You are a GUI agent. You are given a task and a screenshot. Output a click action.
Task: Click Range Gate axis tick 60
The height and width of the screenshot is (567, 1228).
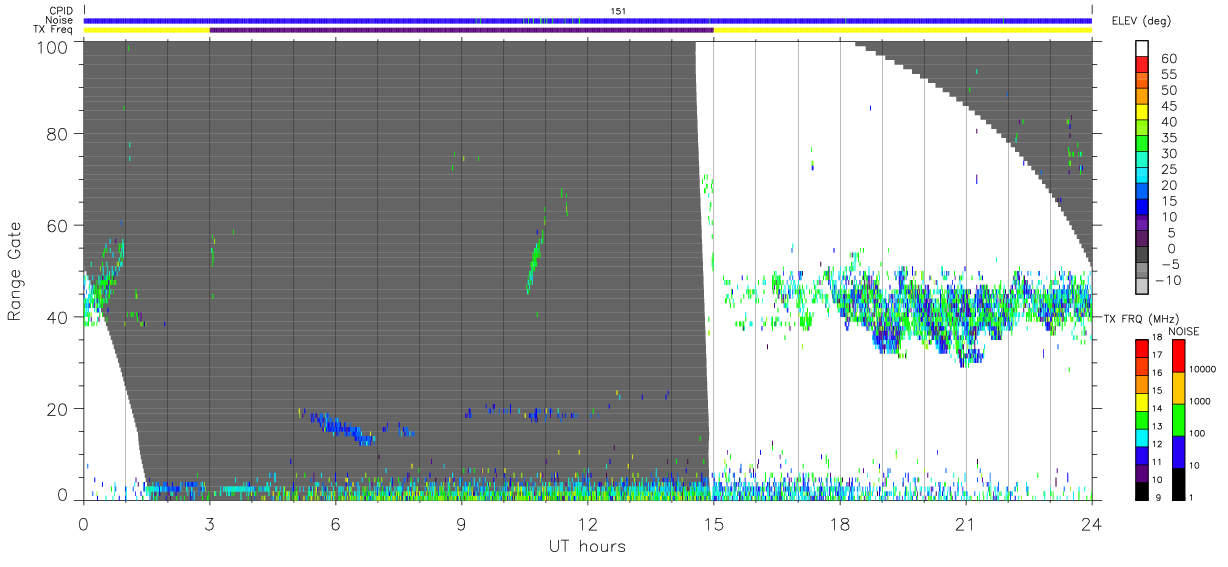(x=60, y=225)
